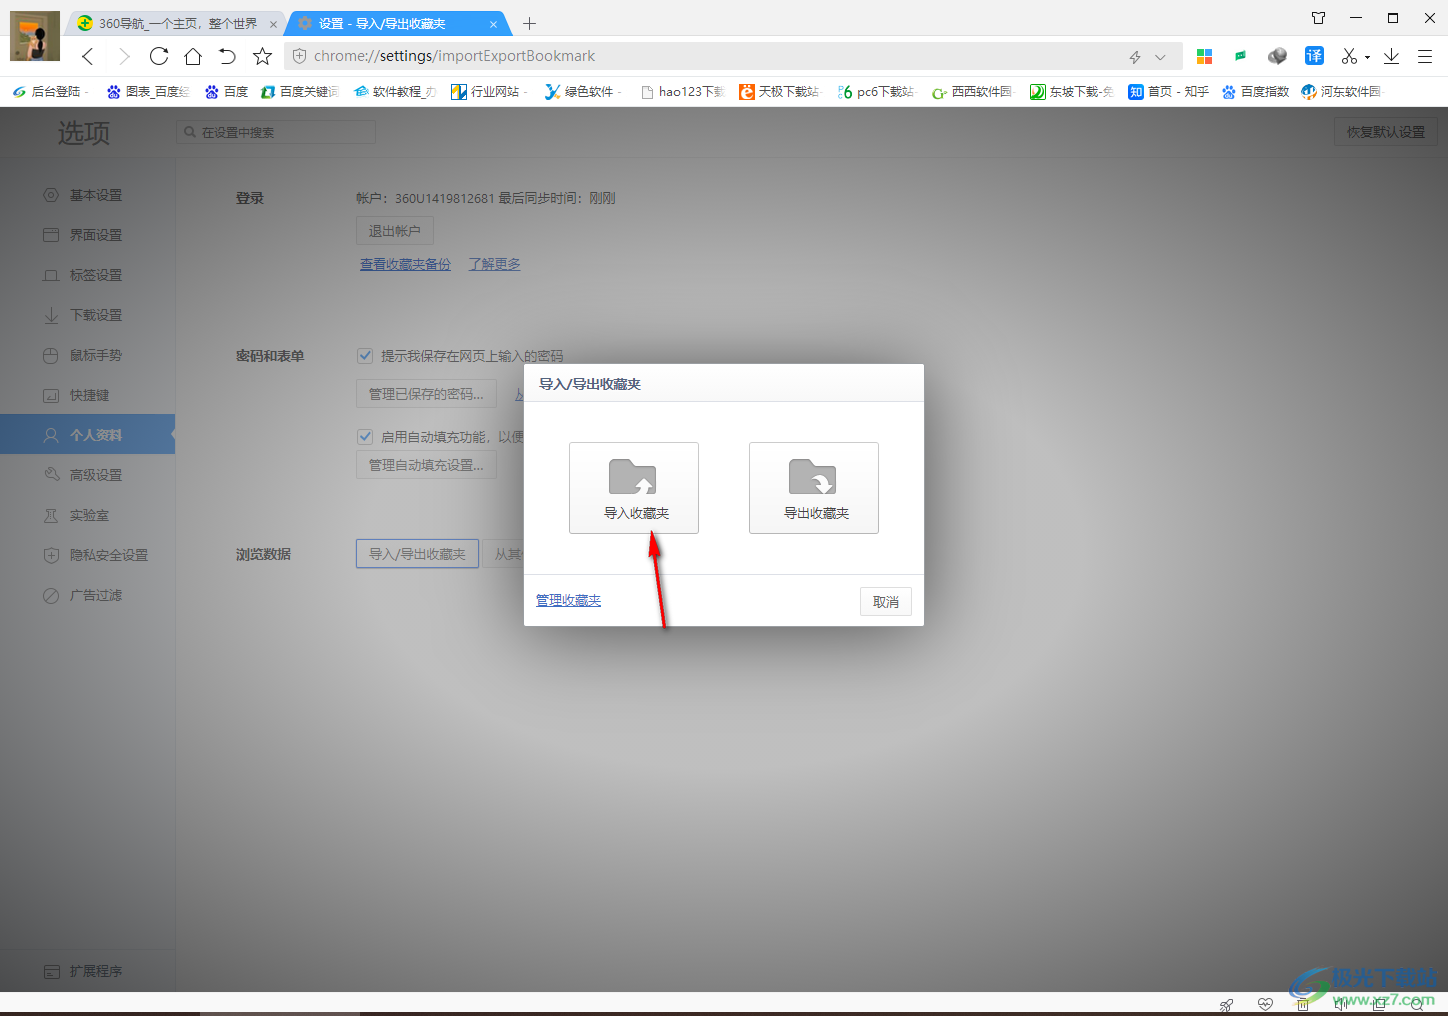Click the green ticket extension icon

(1240, 56)
